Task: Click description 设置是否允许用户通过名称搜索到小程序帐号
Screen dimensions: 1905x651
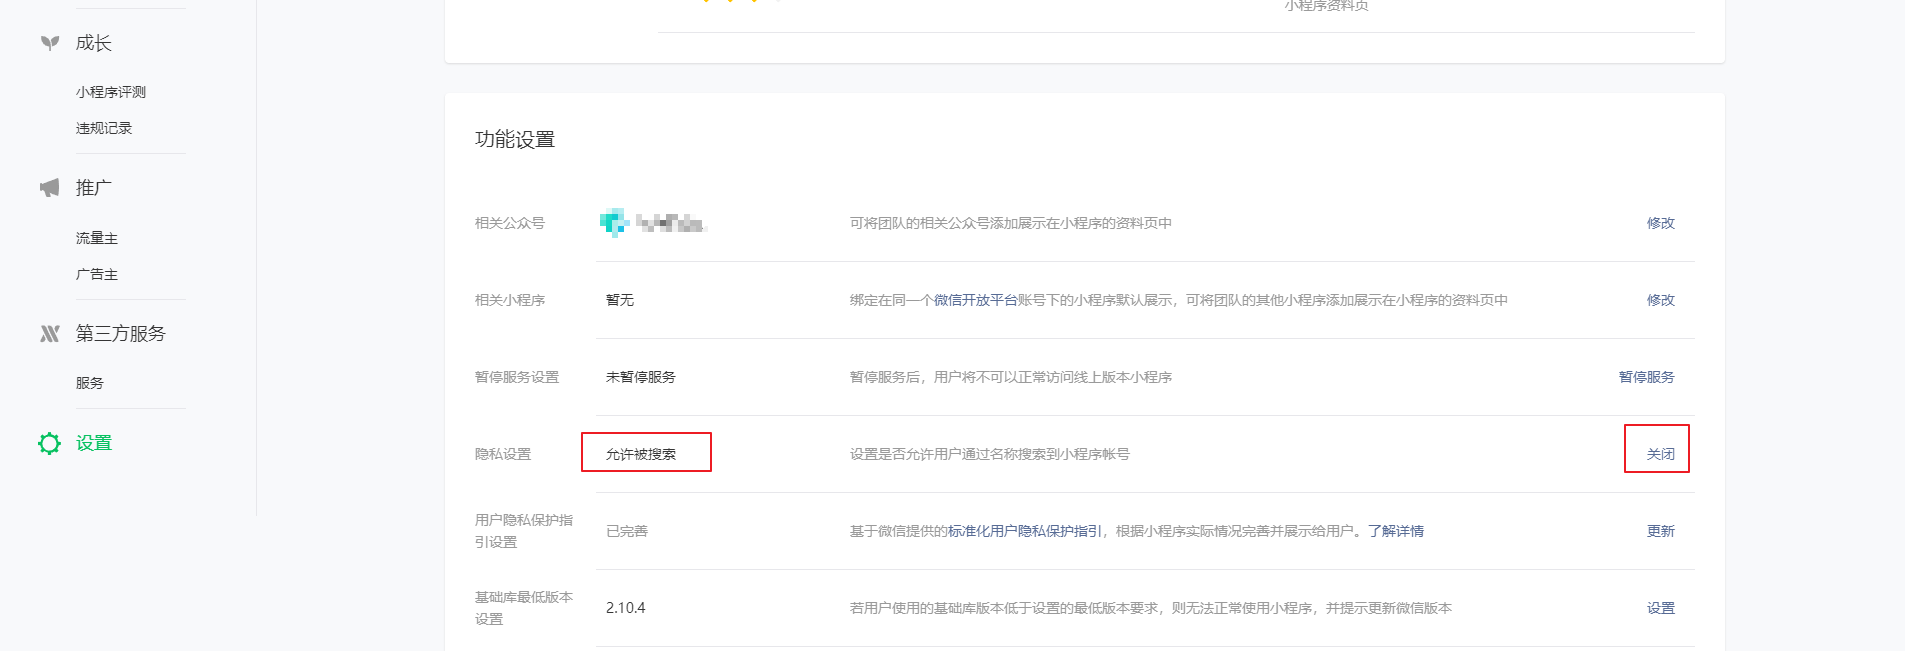Action: (x=990, y=454)
